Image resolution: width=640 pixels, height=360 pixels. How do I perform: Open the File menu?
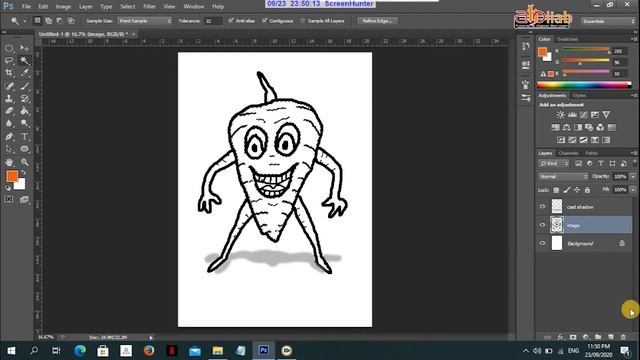click(x=26, y=7)
